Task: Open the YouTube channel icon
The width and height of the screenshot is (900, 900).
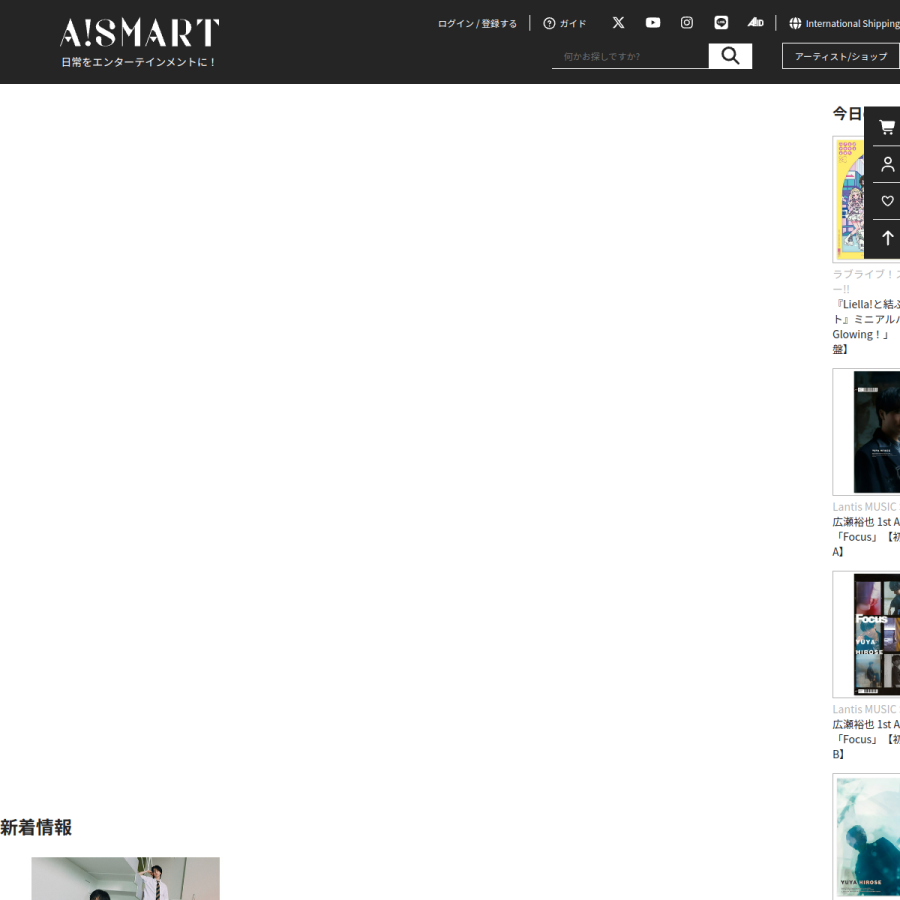Action: click(653, 22)
